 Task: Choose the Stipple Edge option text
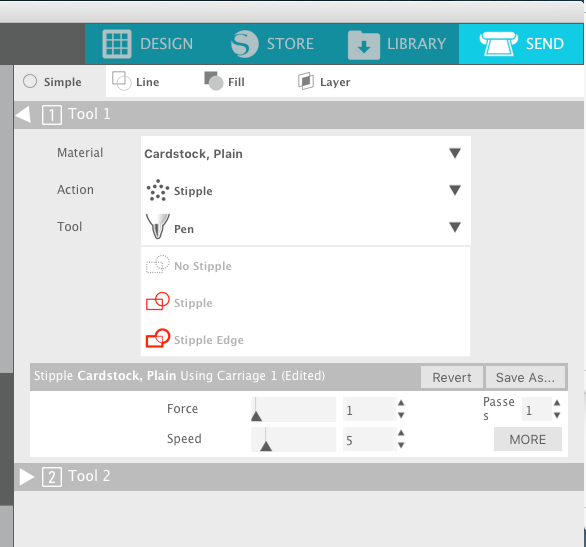(209, 340)
